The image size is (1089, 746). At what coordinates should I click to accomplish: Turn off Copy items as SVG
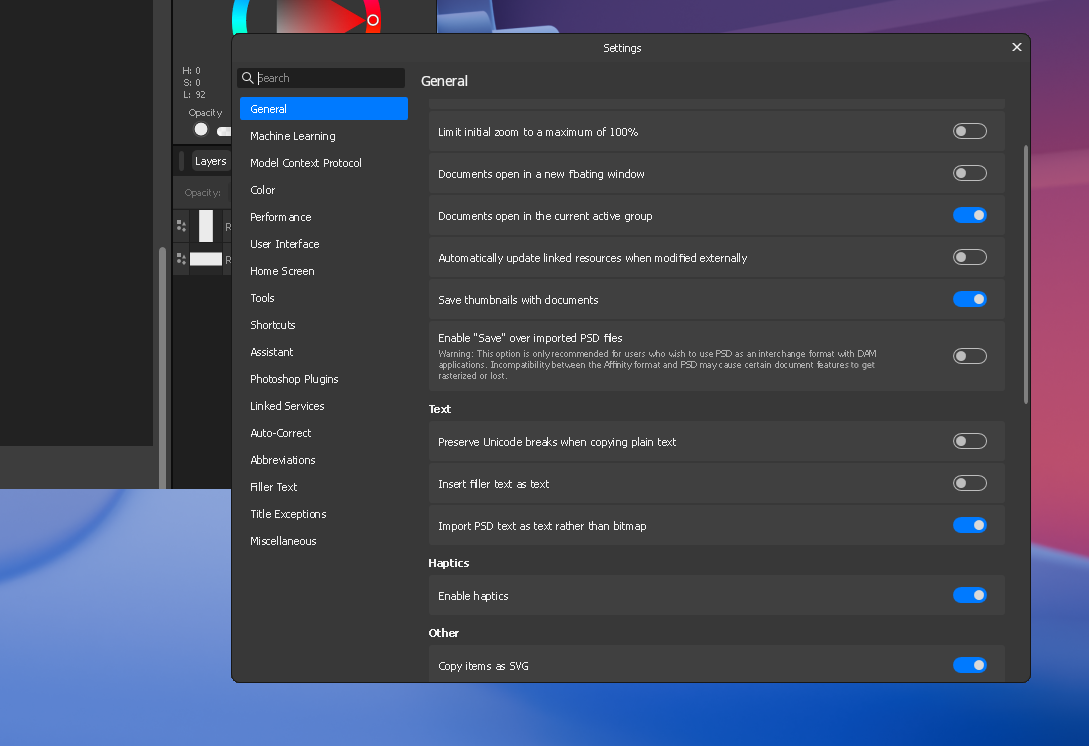[970, 665]
